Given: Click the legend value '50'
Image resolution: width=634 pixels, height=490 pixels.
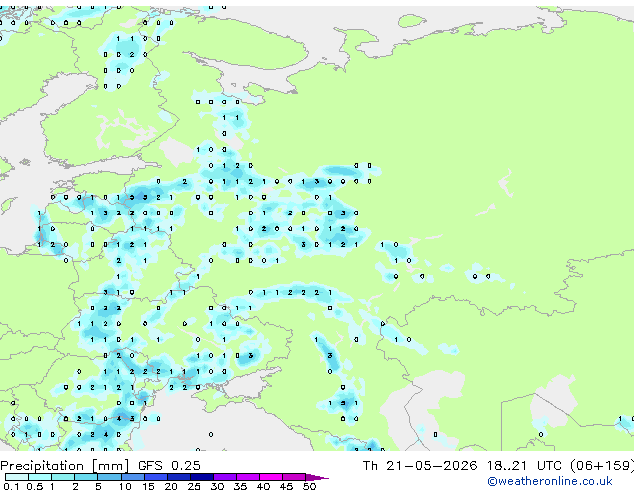Looking at the screenshot, I should pyautogui.click(x=309, y=486).
